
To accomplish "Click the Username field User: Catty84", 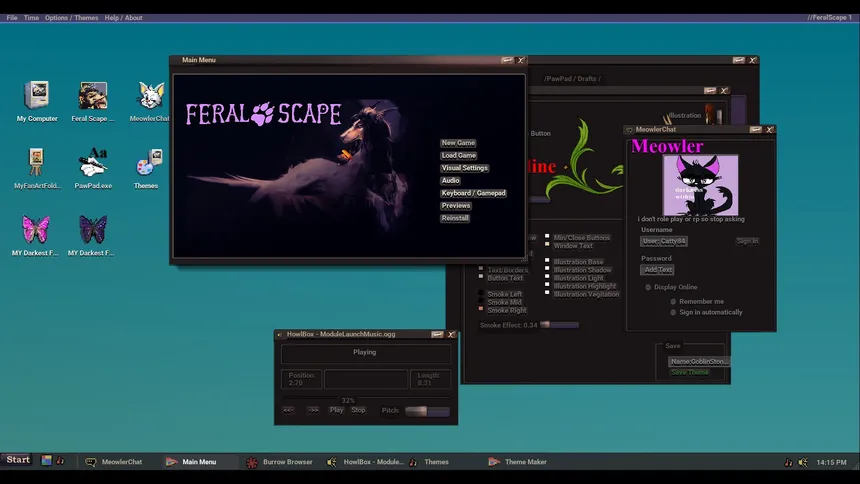I will 664,241.
